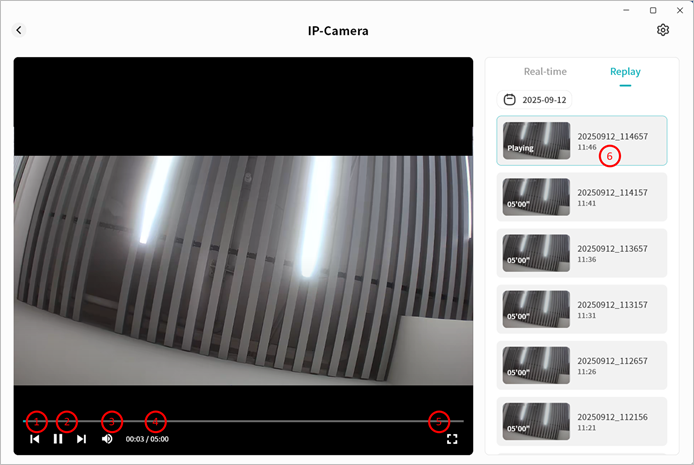Pause the playing video

coord(58,438)
